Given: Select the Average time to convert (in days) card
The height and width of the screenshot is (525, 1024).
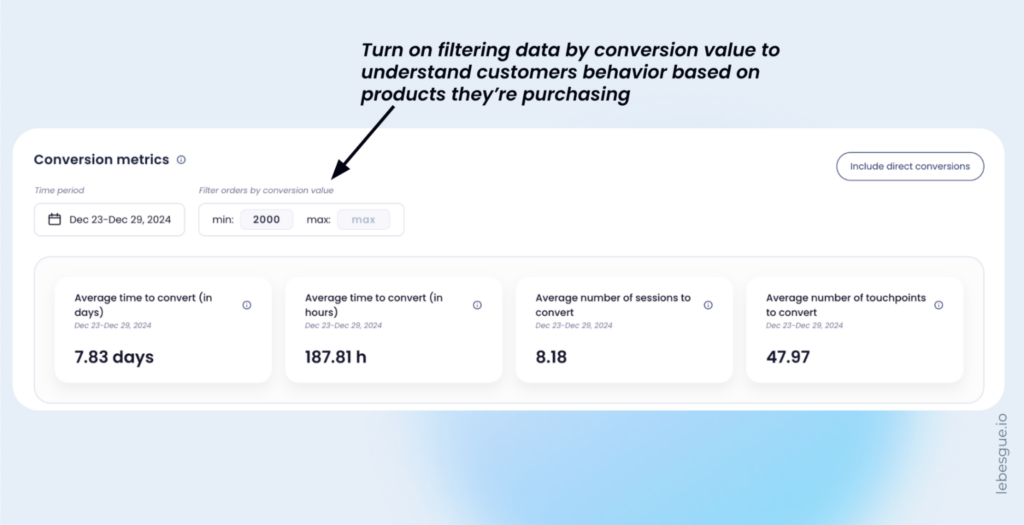Looking at the screenshot, I should point(163,330).
